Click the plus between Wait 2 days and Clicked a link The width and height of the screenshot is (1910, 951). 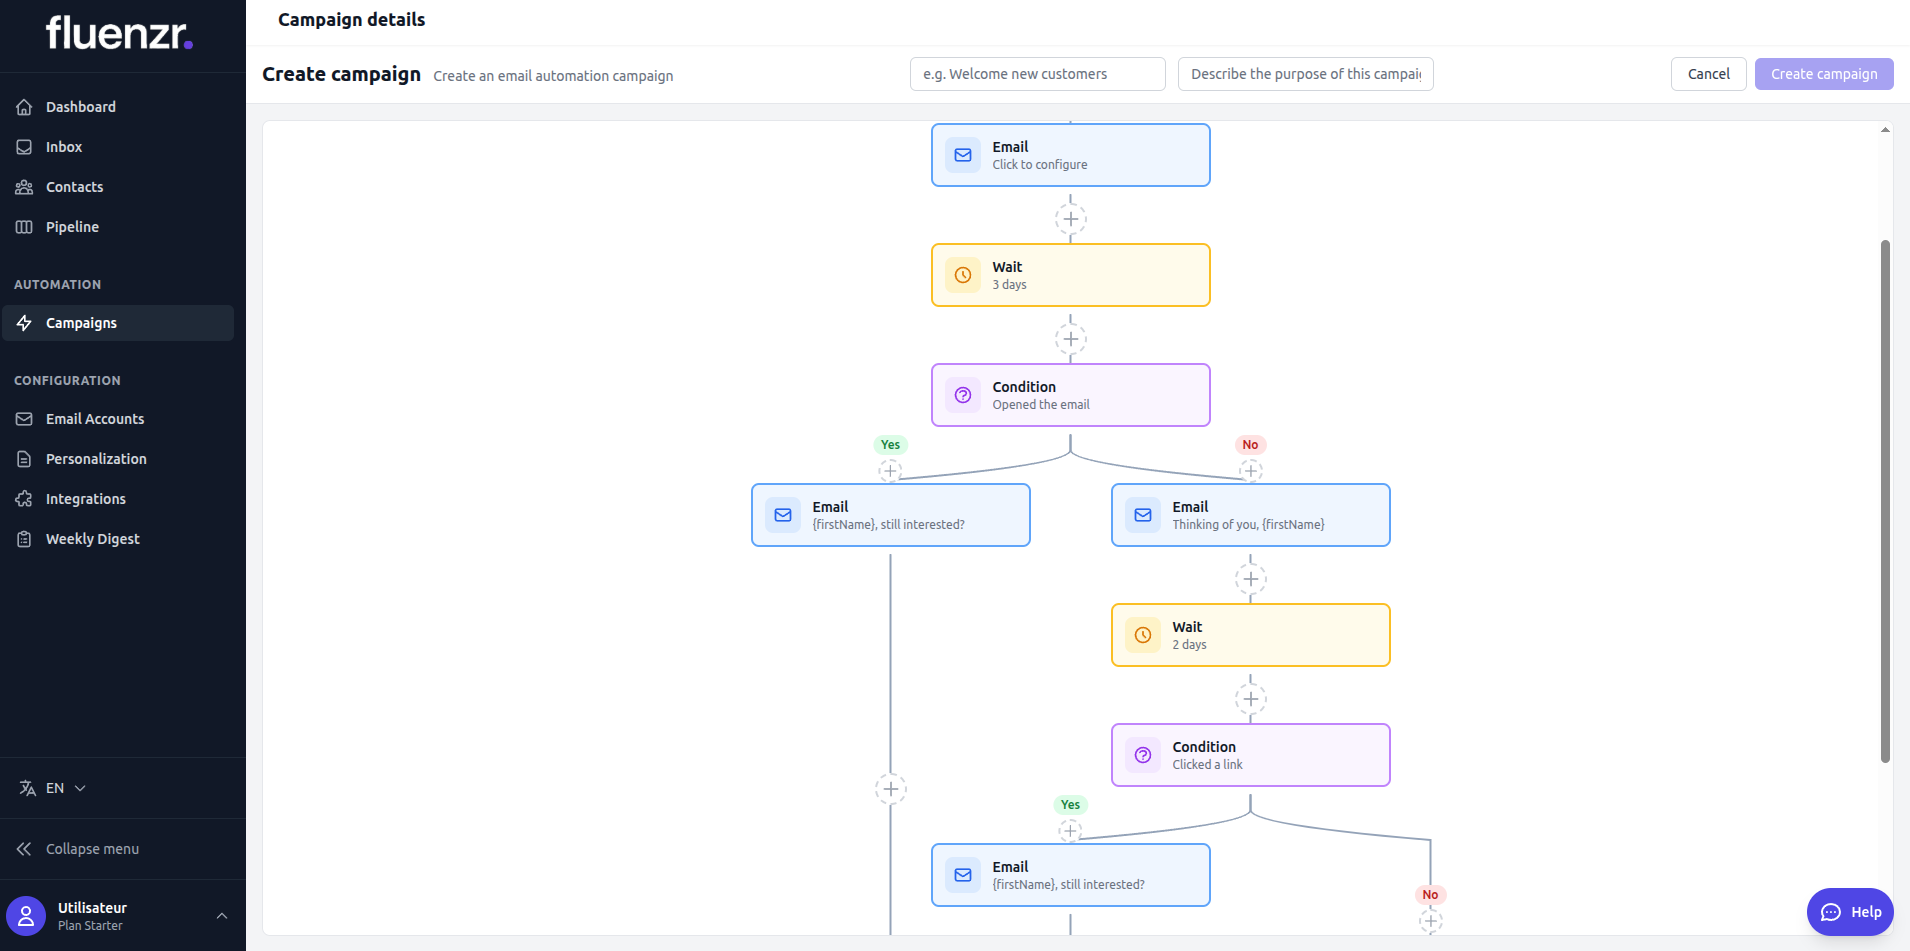[1250, 699]
